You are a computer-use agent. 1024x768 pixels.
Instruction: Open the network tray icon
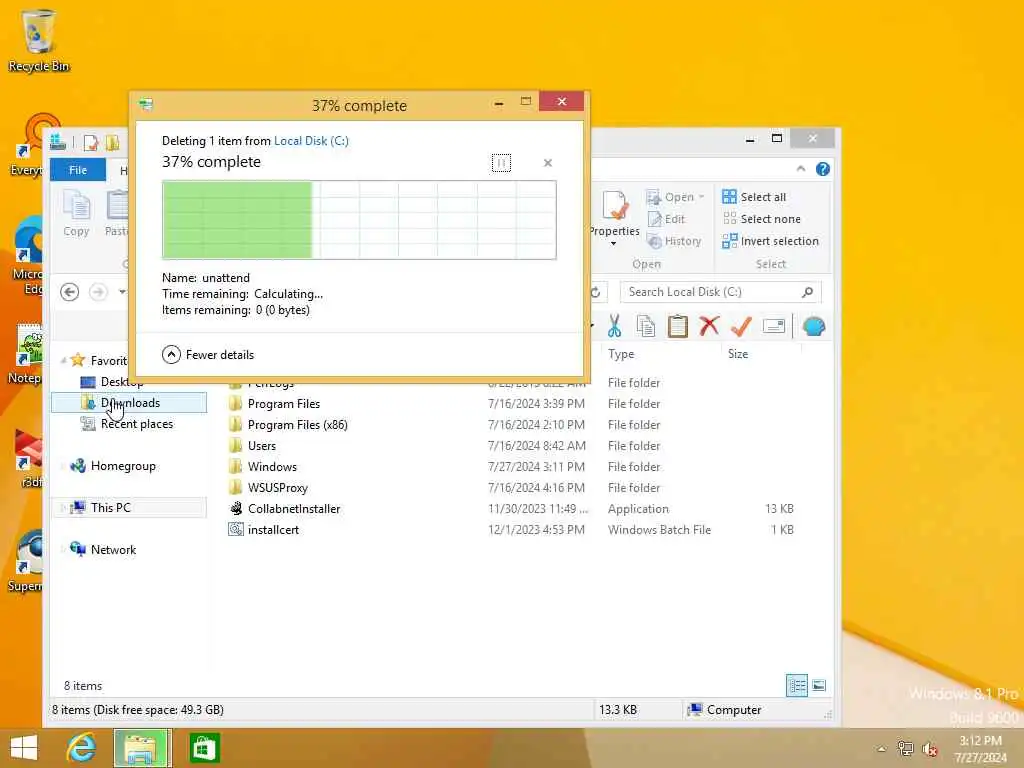(x=905, y=748)
